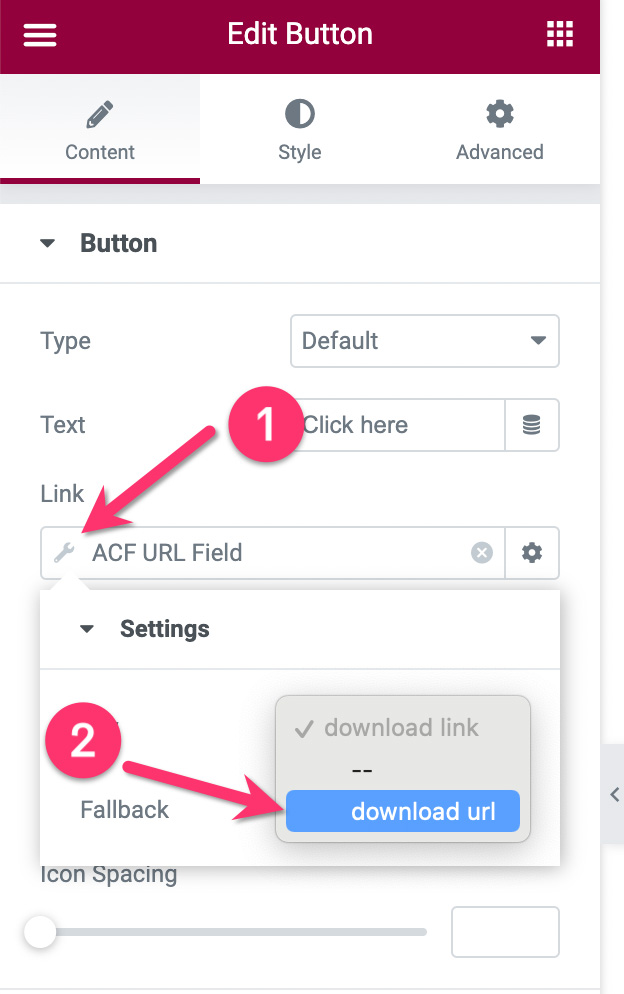
Task: Collapse the Settings section
Action: [x=87, y=629]
